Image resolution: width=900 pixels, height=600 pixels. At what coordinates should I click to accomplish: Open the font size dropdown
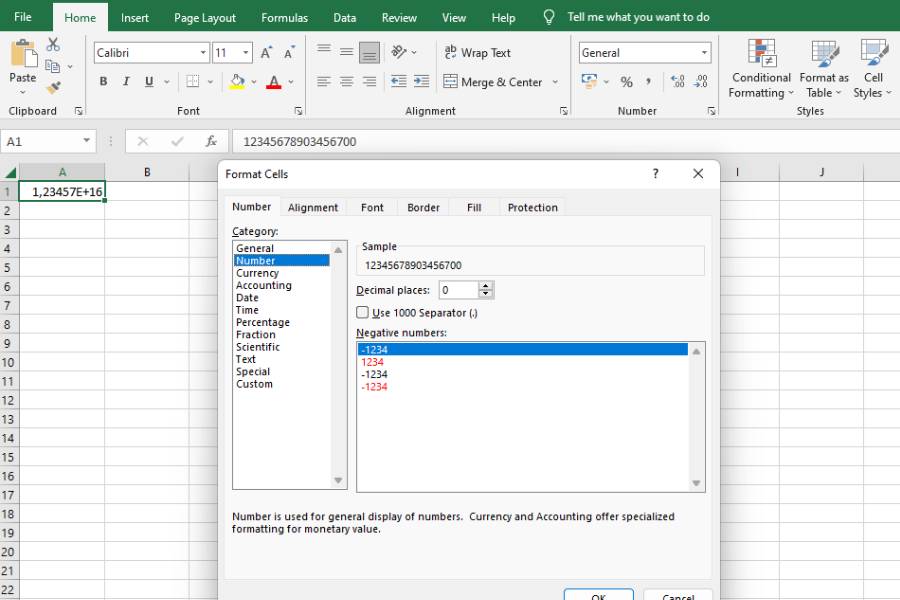pos(246,53)
